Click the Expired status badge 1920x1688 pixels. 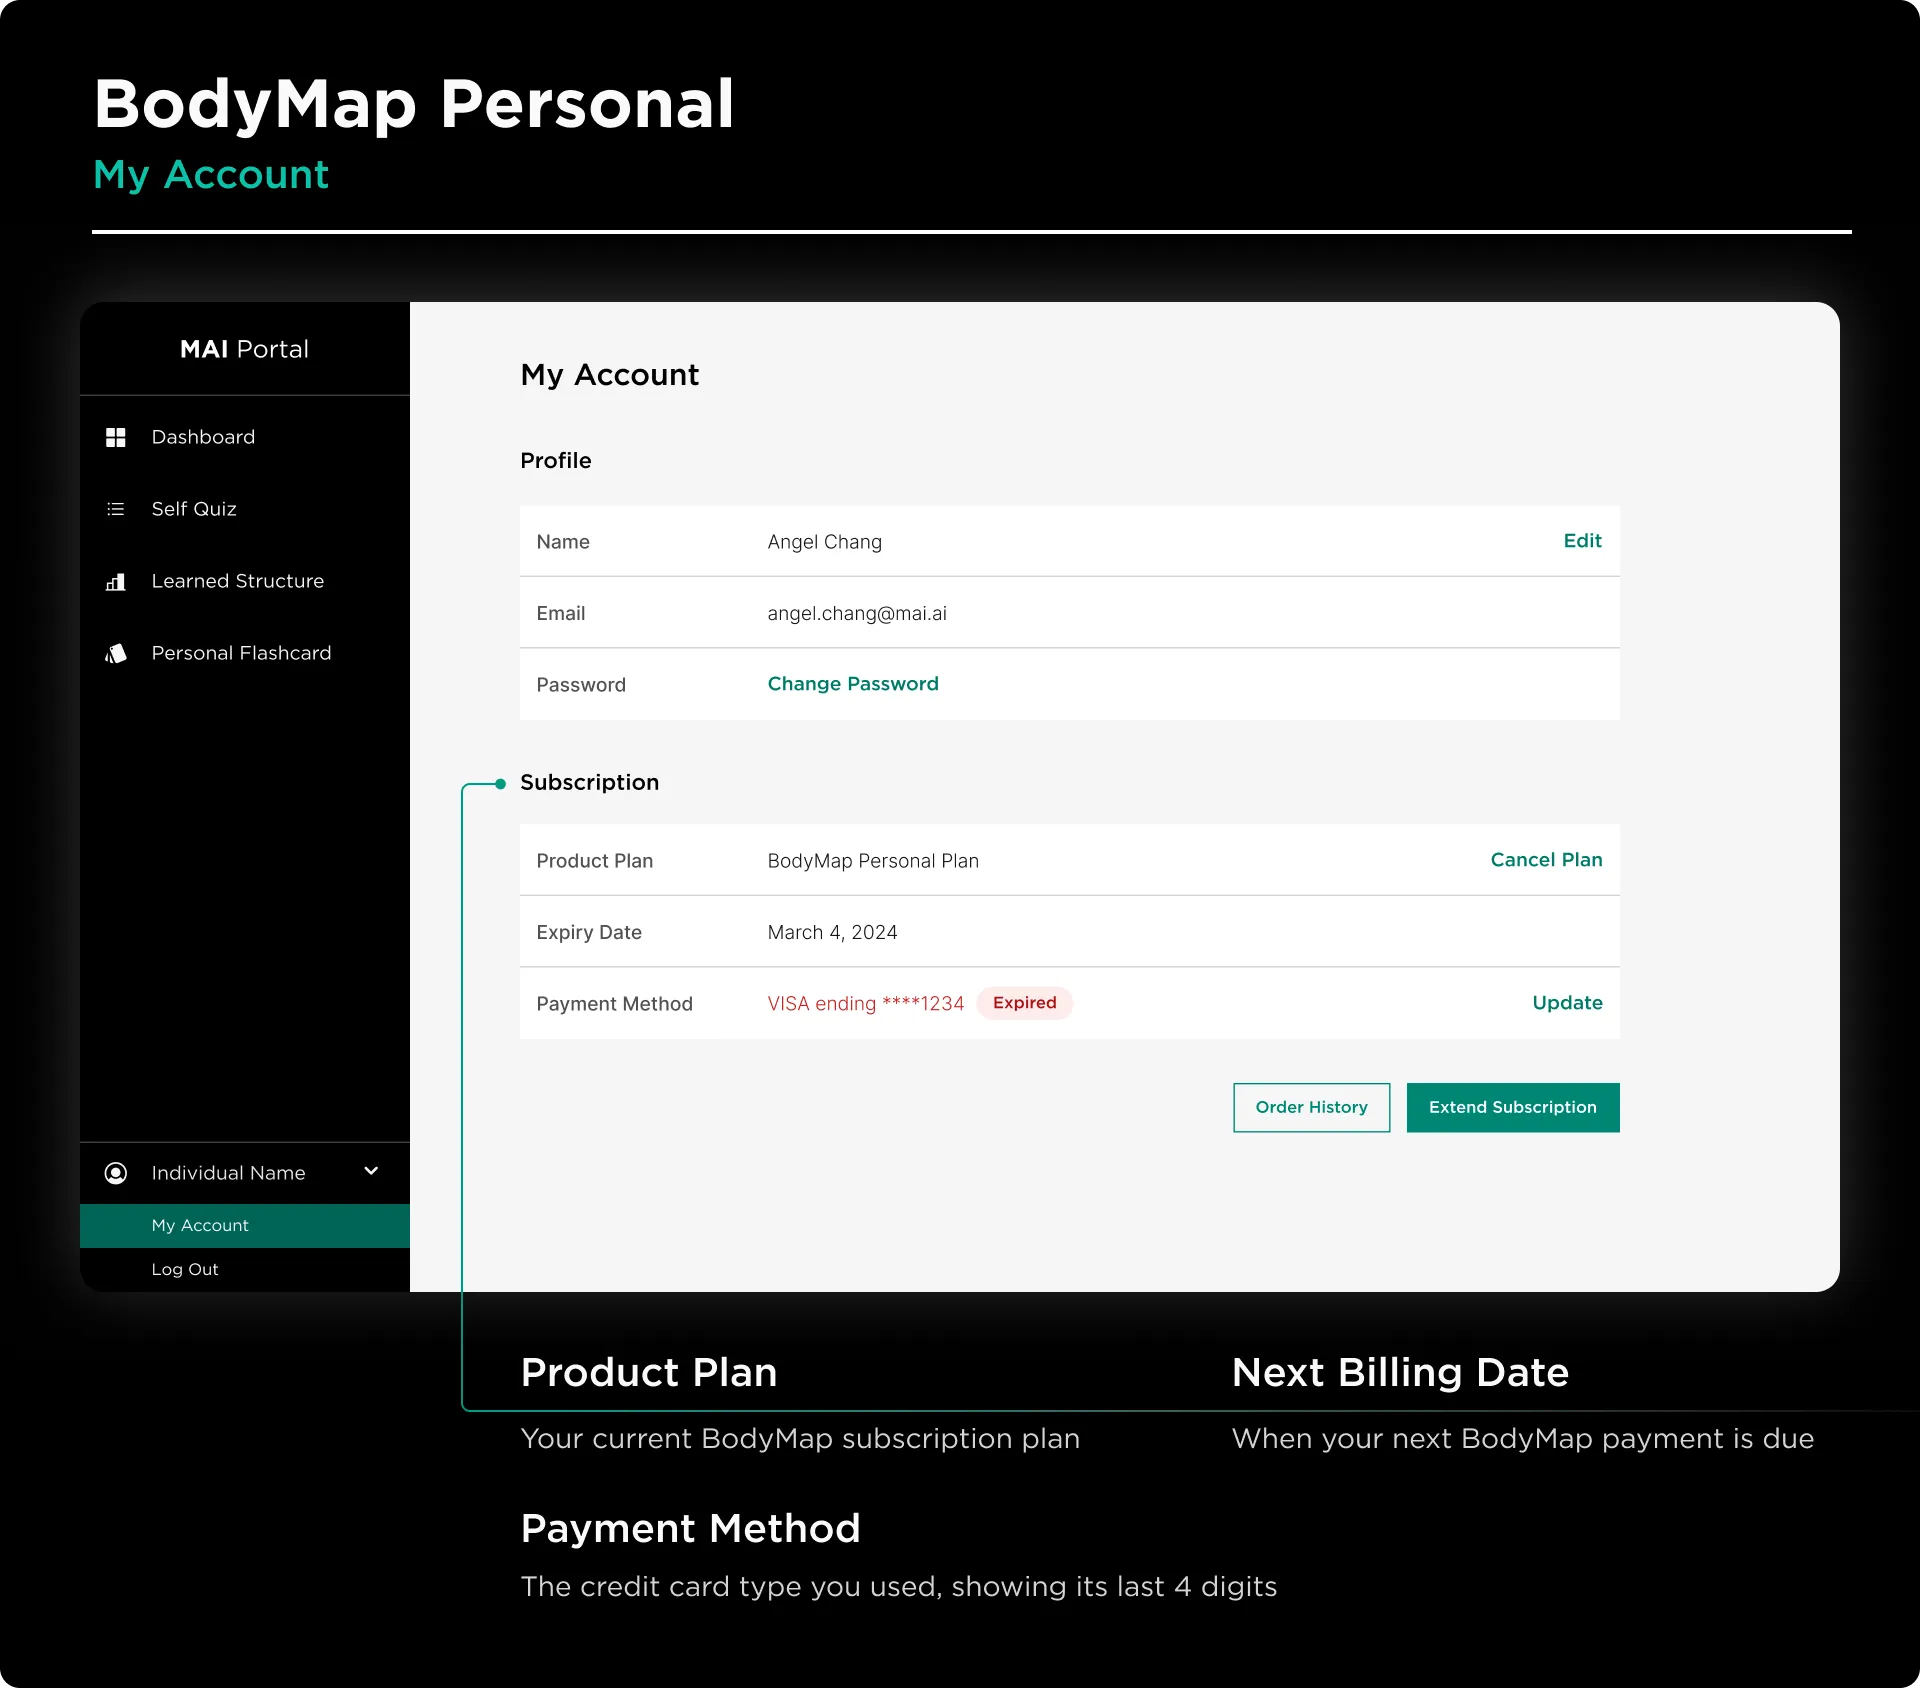[1024, 1003]
